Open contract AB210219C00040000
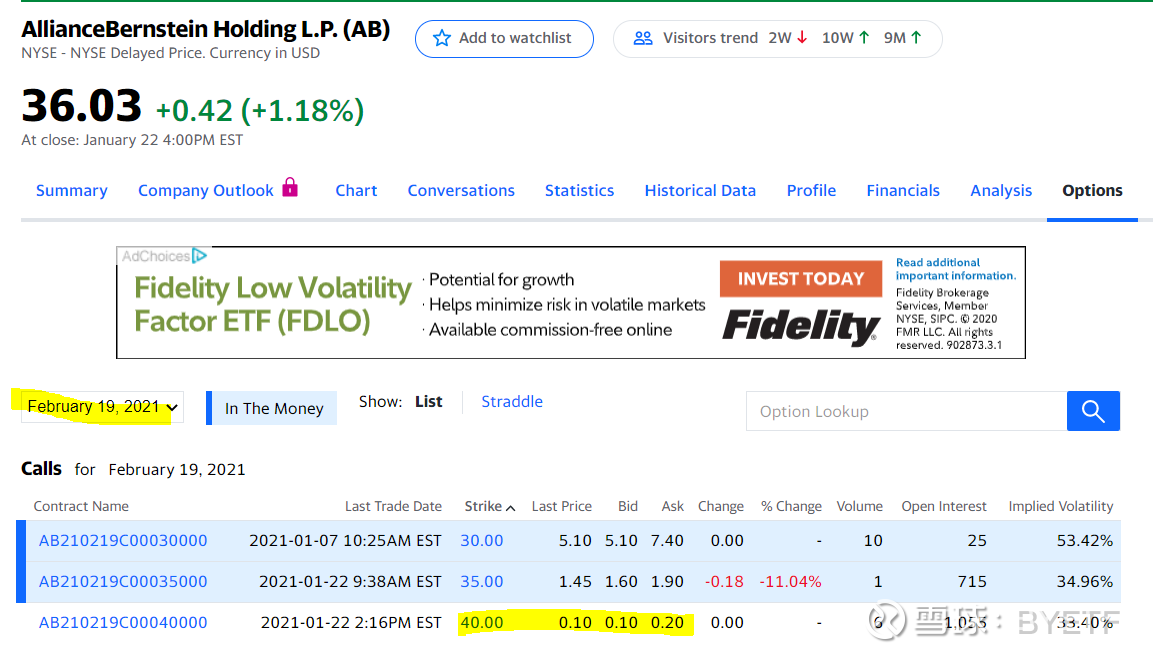Image resolution: width=1153 pixels, height=657 pixels. pyautogui.click(x=123, y=623)
